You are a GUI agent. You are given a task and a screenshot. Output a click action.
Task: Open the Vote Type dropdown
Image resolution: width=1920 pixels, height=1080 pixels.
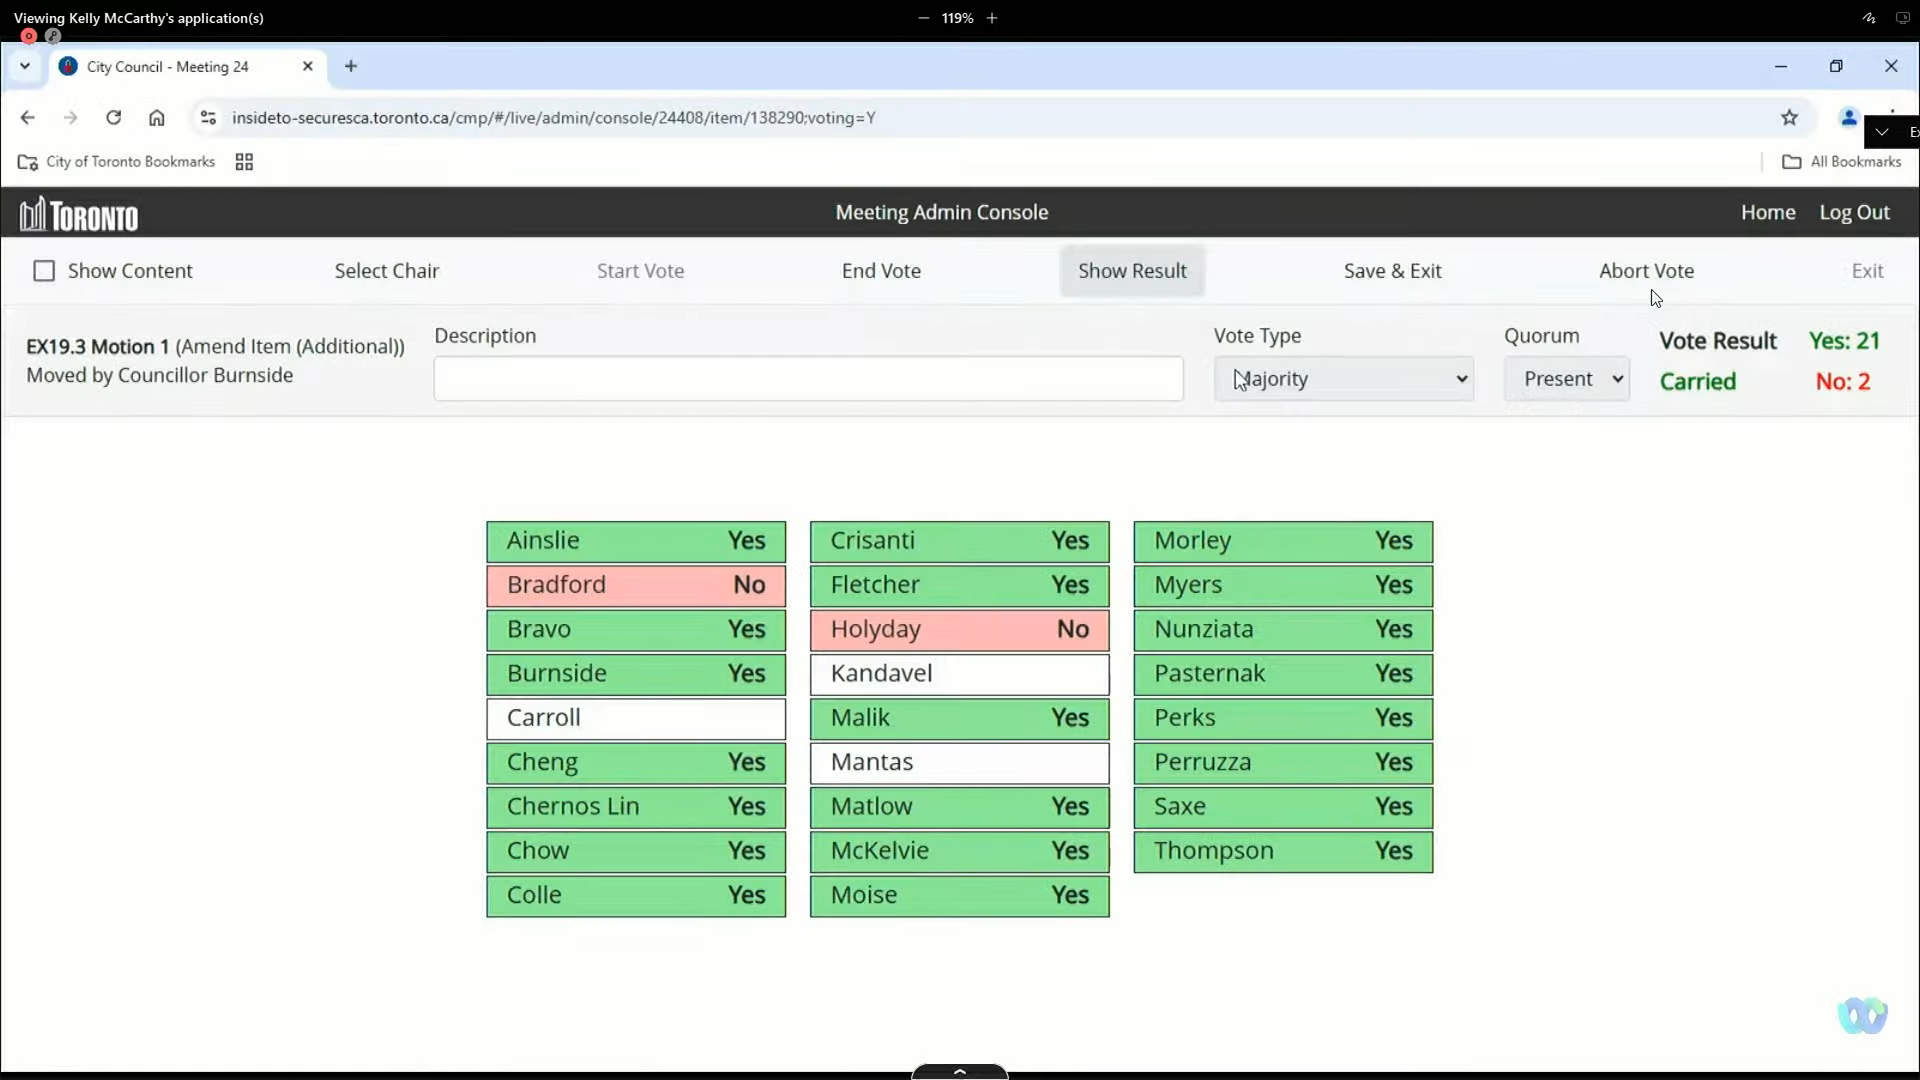pyautogui.click(x=1343, y=379)
